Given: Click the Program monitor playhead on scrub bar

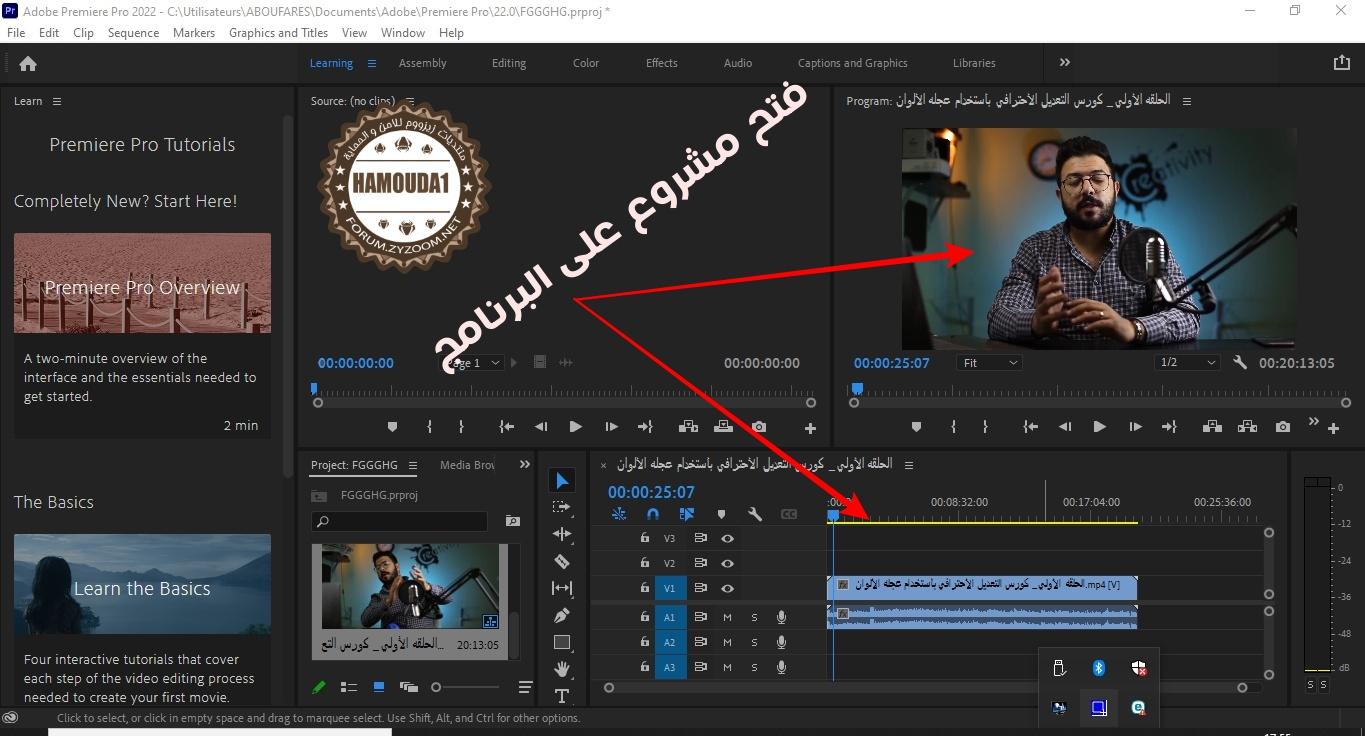Looking at the screenshot, I should click(857, 389).
